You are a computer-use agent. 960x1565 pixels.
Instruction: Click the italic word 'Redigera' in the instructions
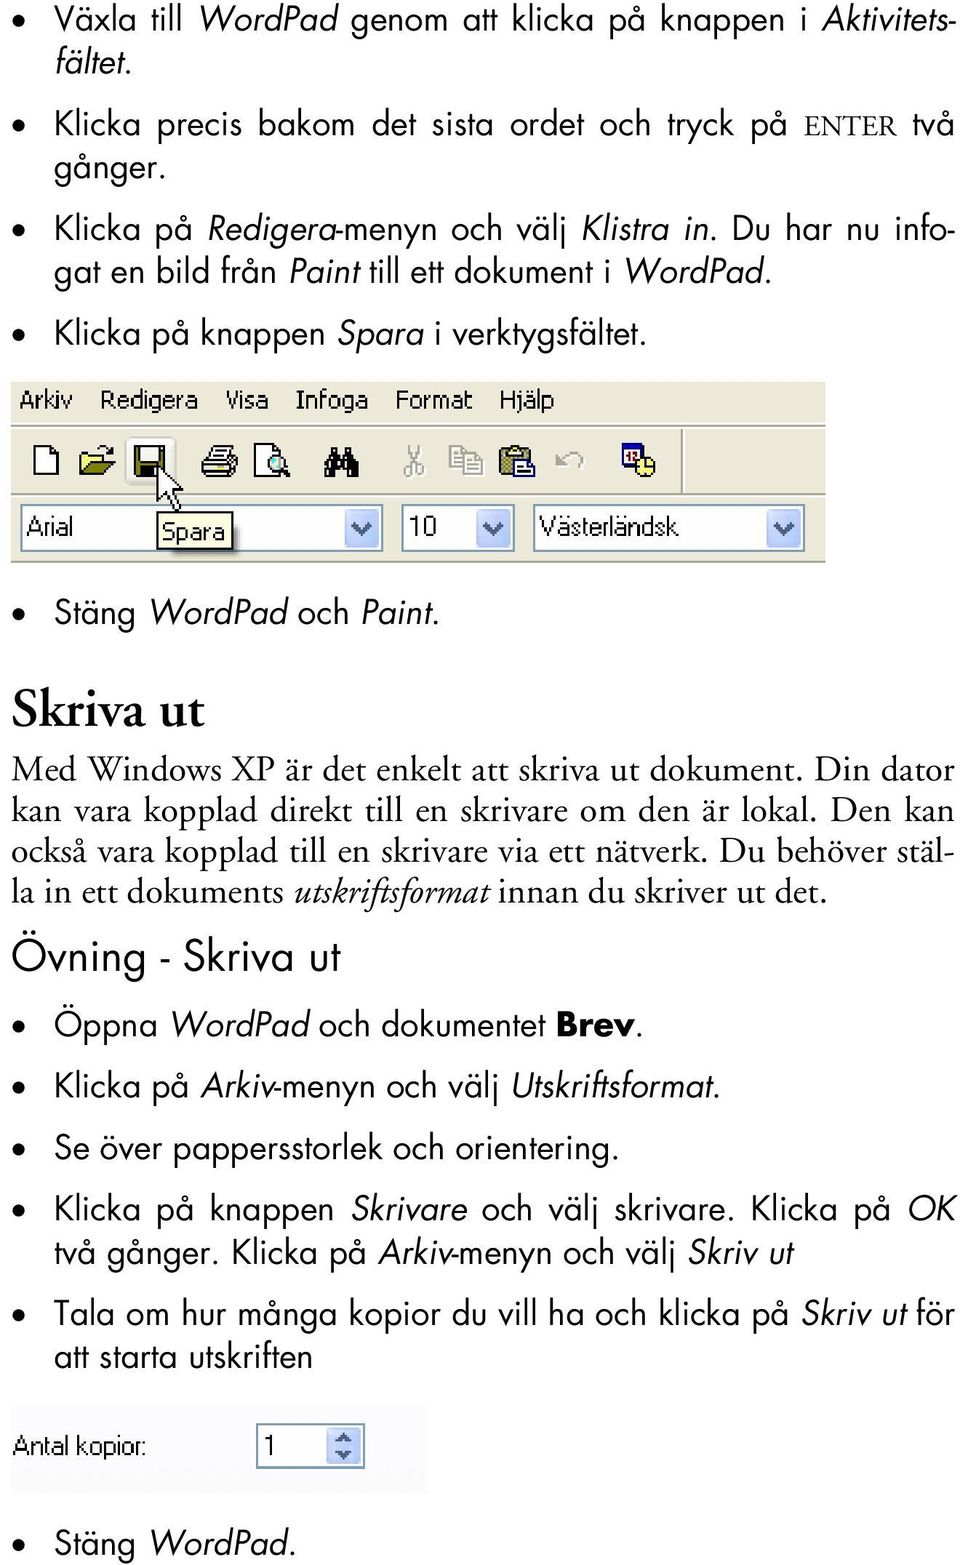pyautogui.click(x=271, y=230)
